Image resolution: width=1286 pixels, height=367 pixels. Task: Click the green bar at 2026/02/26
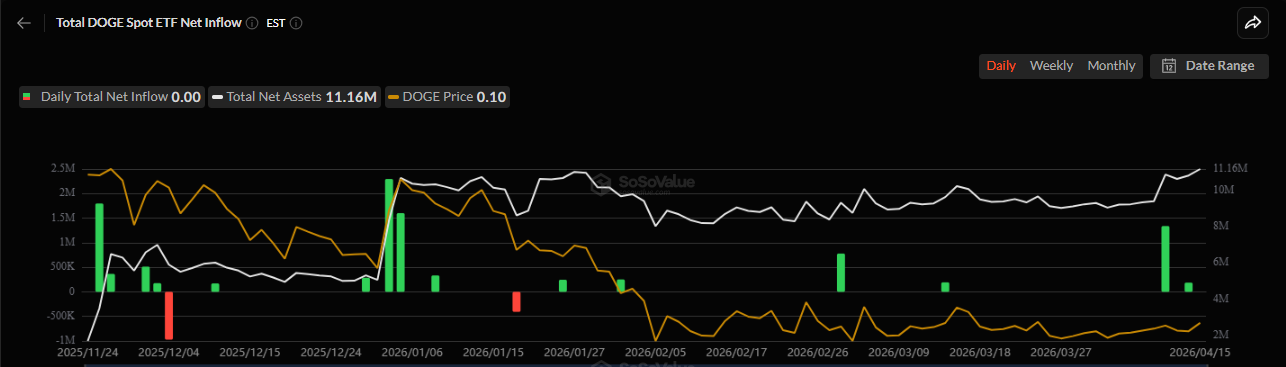coord(841,272)
